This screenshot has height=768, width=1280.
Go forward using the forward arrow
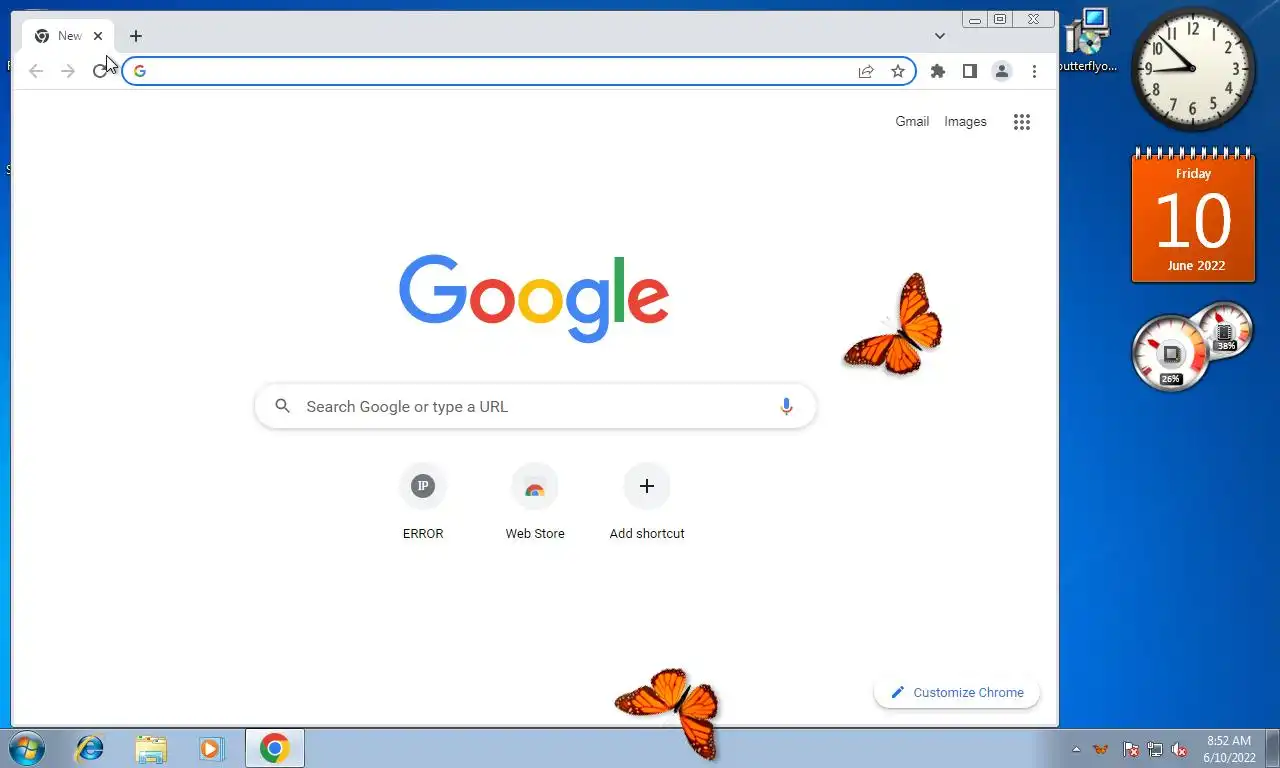pyautogui.click(x=68, y=71)
